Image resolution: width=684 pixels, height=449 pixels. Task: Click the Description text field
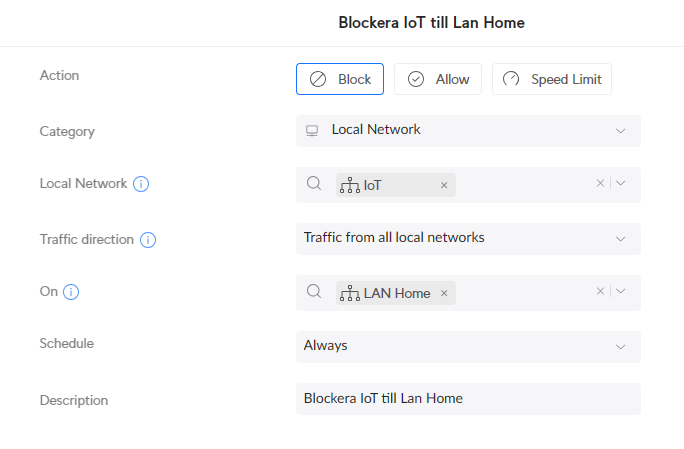click(468, 399)
